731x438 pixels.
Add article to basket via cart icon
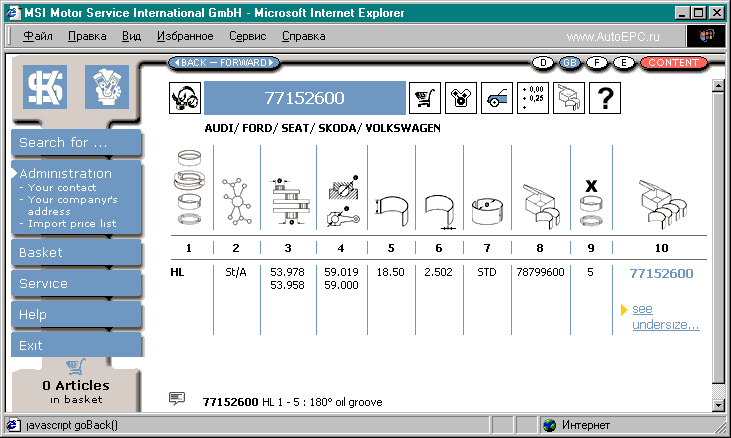coord(425,98)
